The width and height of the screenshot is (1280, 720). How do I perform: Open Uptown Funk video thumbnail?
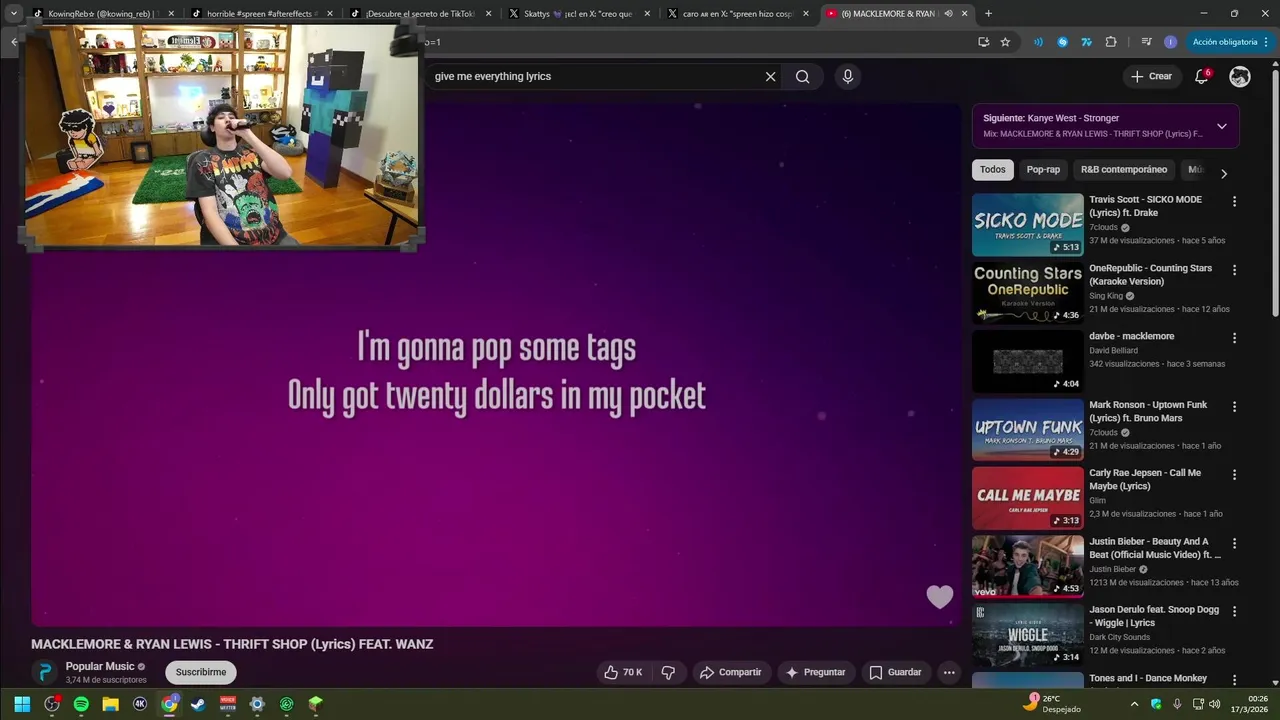(x=1027, y=430)
